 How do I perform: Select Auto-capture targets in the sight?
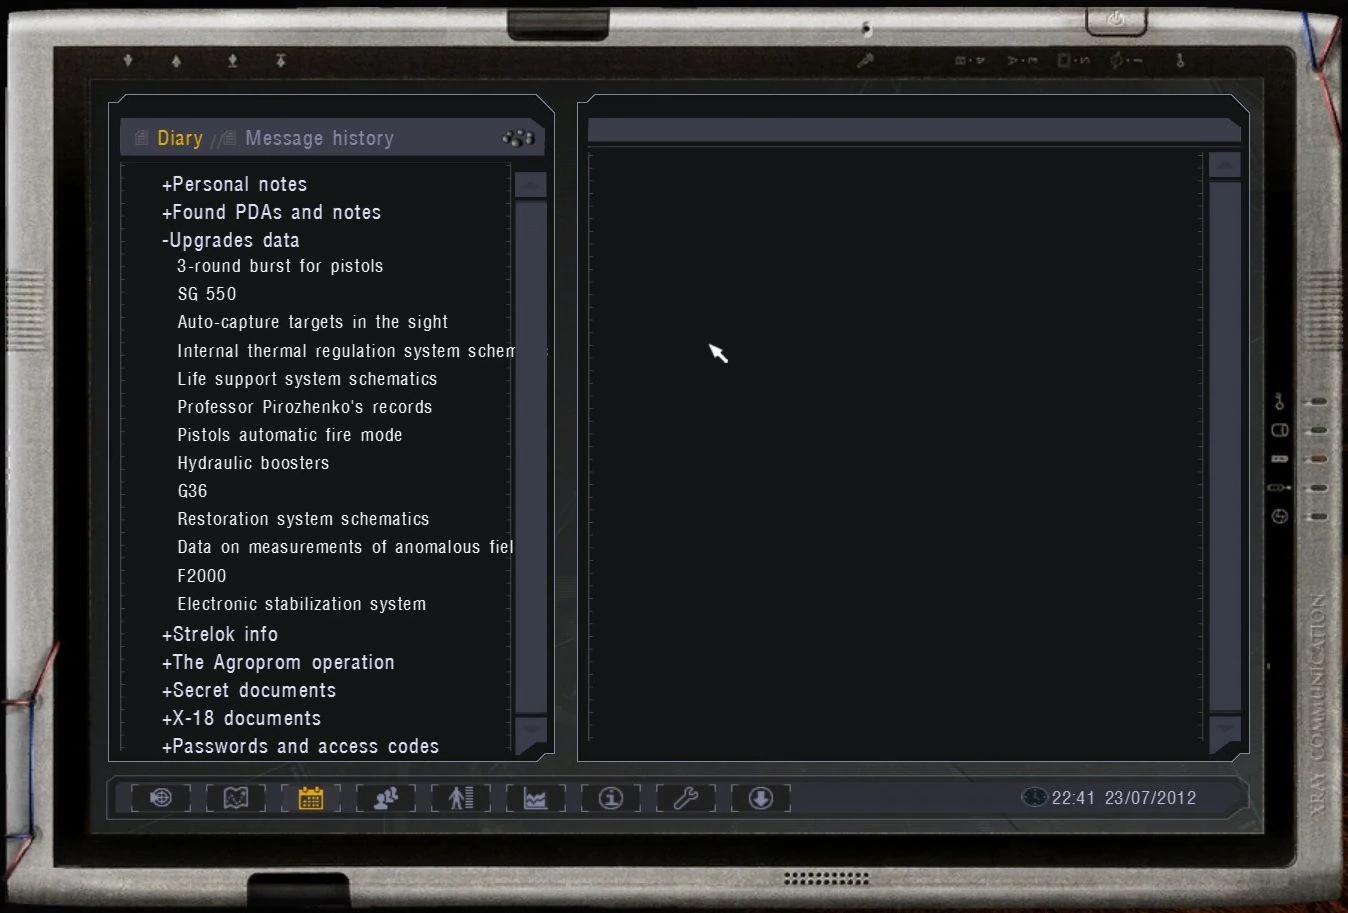click(x=312, y=322)
